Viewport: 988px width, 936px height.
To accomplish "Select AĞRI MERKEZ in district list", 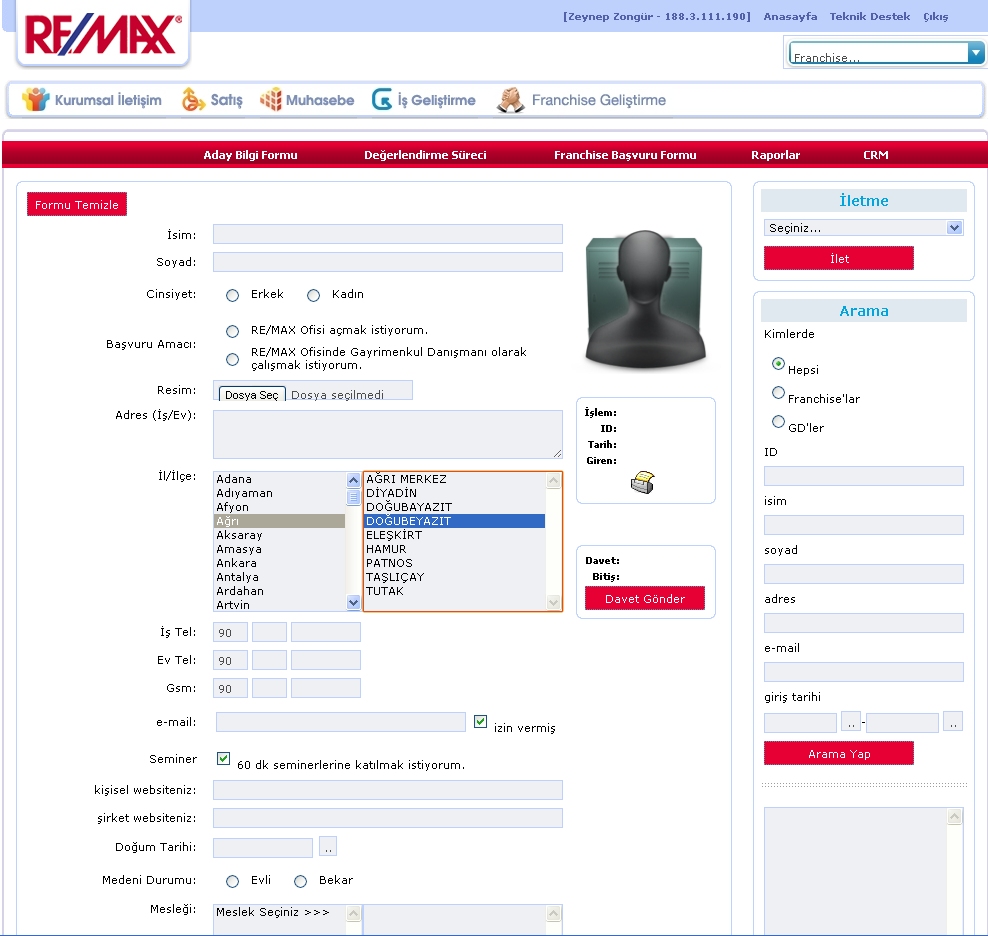I will pos(454,479).
